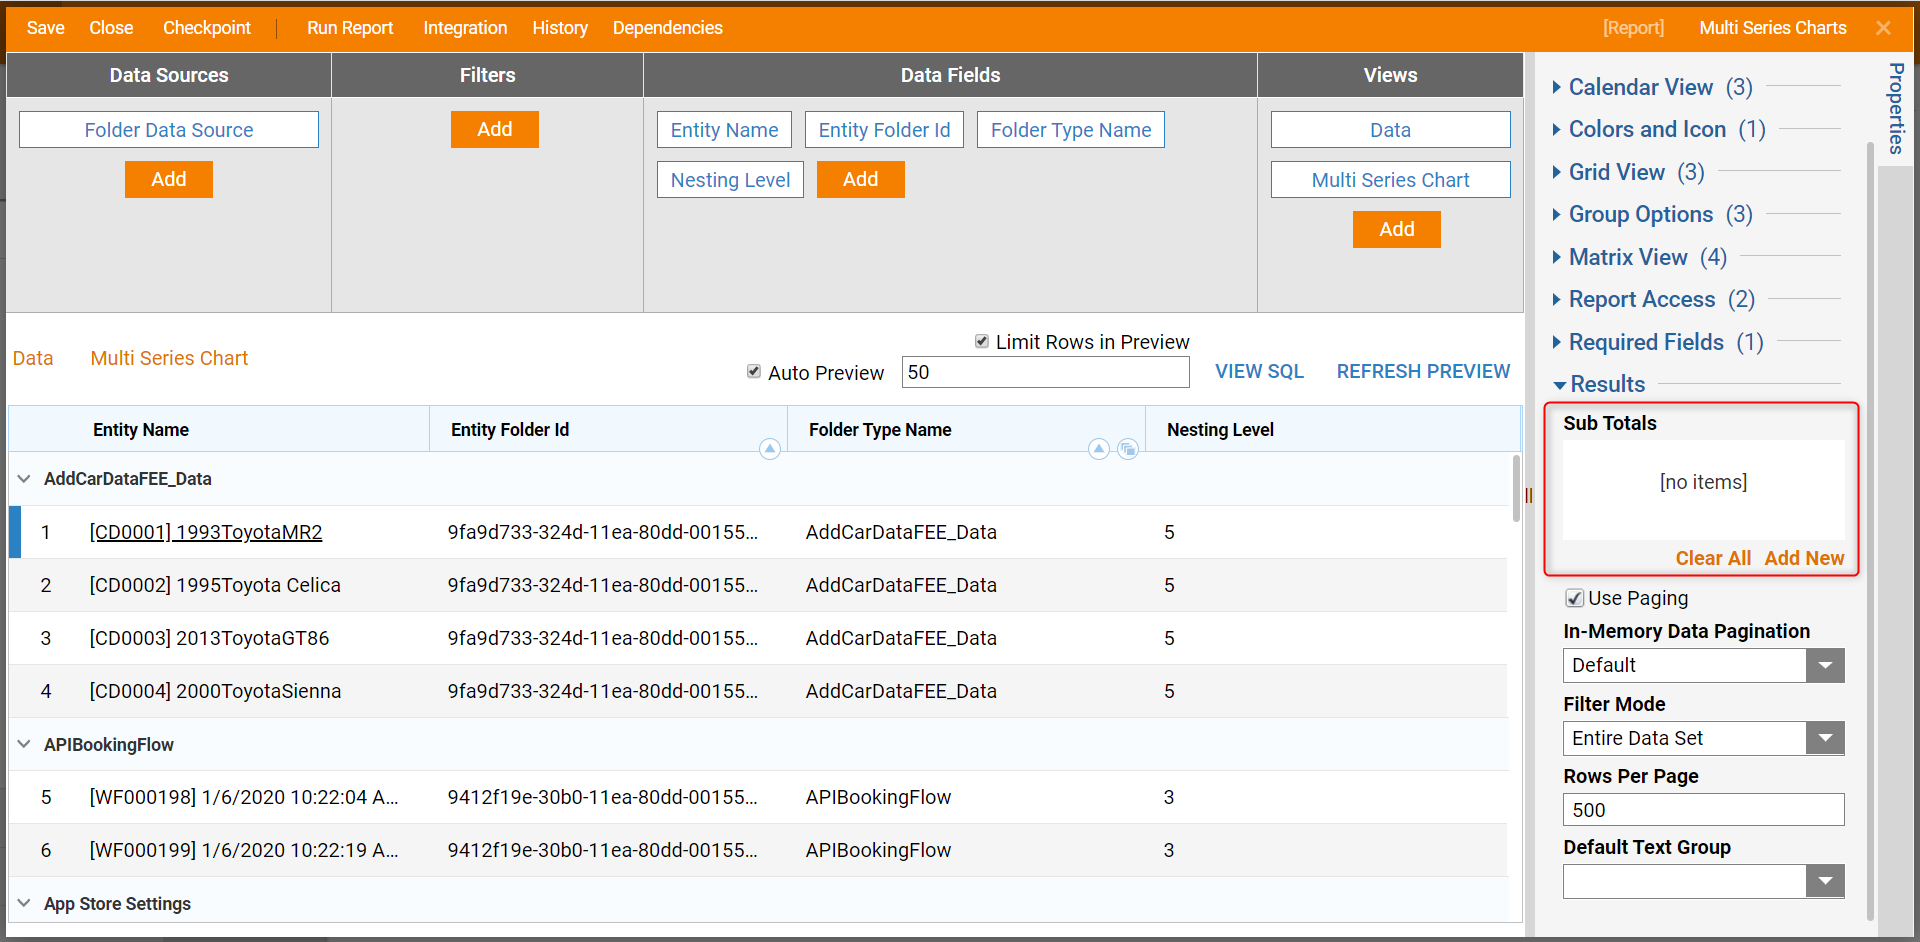The image size is (1920, 942).
Task: Open the Dependencies menu item
Action: click(667, 28)
